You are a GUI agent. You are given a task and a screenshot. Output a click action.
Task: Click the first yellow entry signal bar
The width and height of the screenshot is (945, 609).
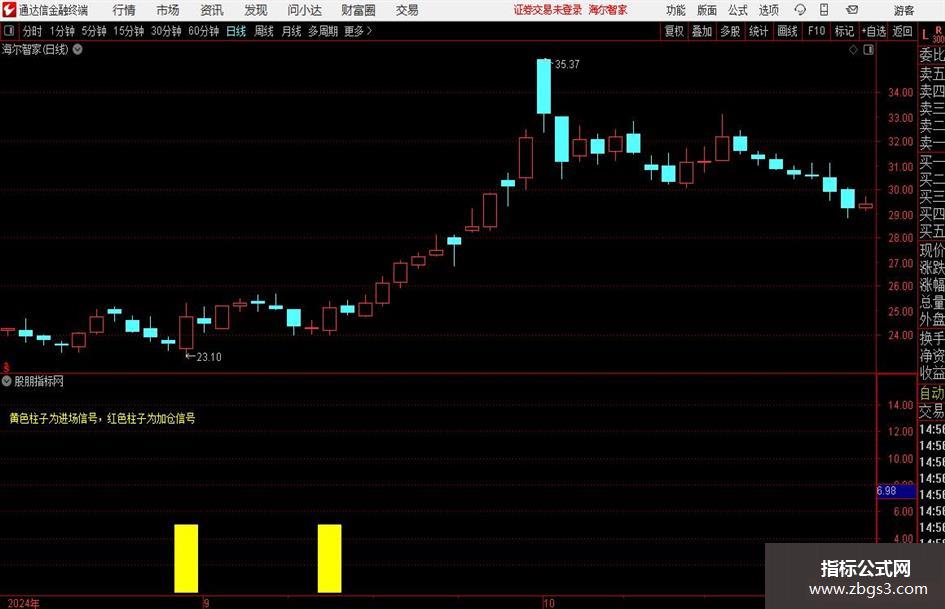click(x=186, y=558)
